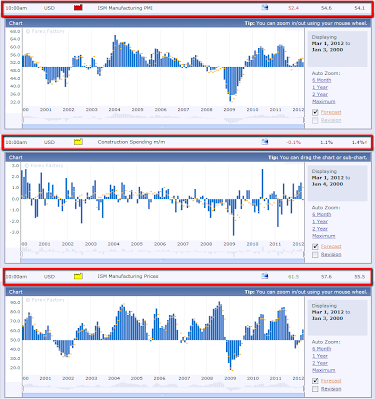Screen dimensions: 375x400
Task: Click Forecast label link in ISM Manufacturing PMI chart
Action: tap(331, 112)
